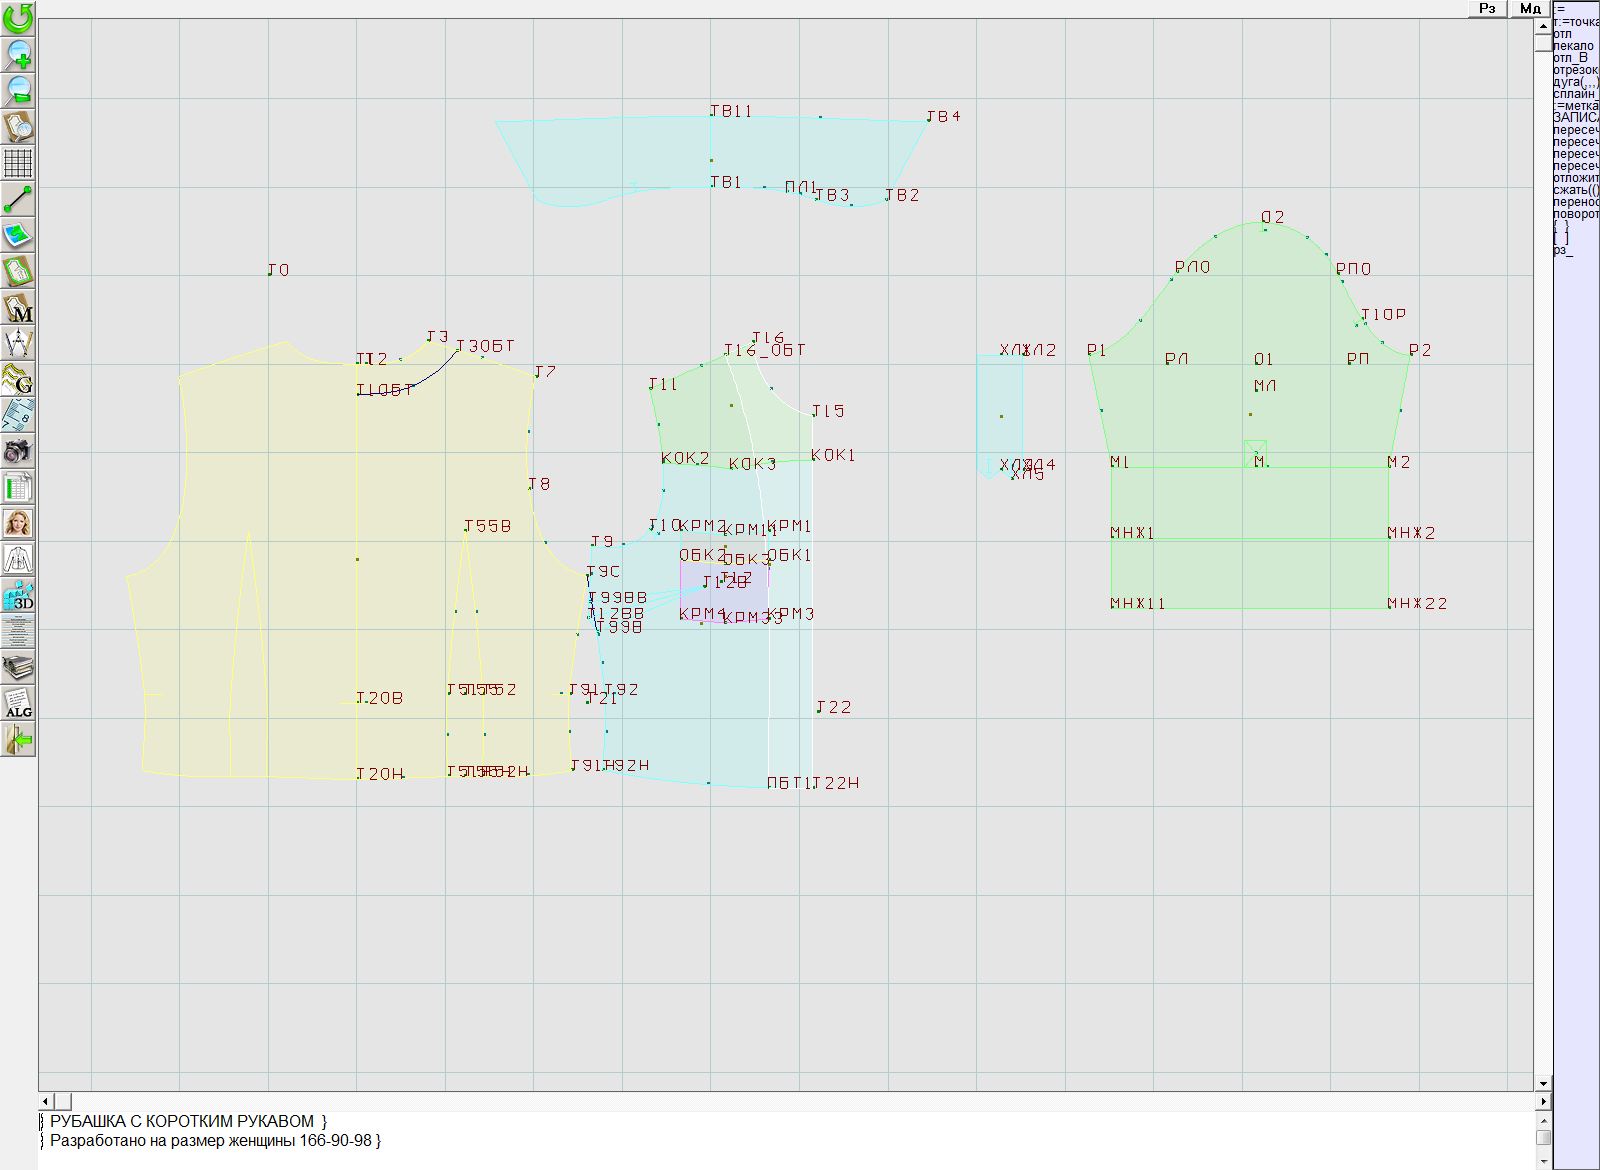Open the green spreadsheet table icon
This screenshot has height=1170, width=1600.
pos(18,487)
